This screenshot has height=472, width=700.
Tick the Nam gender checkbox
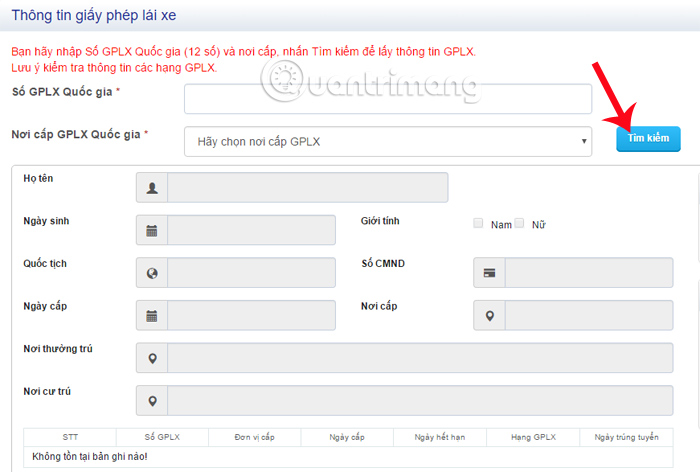(x=478, y=223)
